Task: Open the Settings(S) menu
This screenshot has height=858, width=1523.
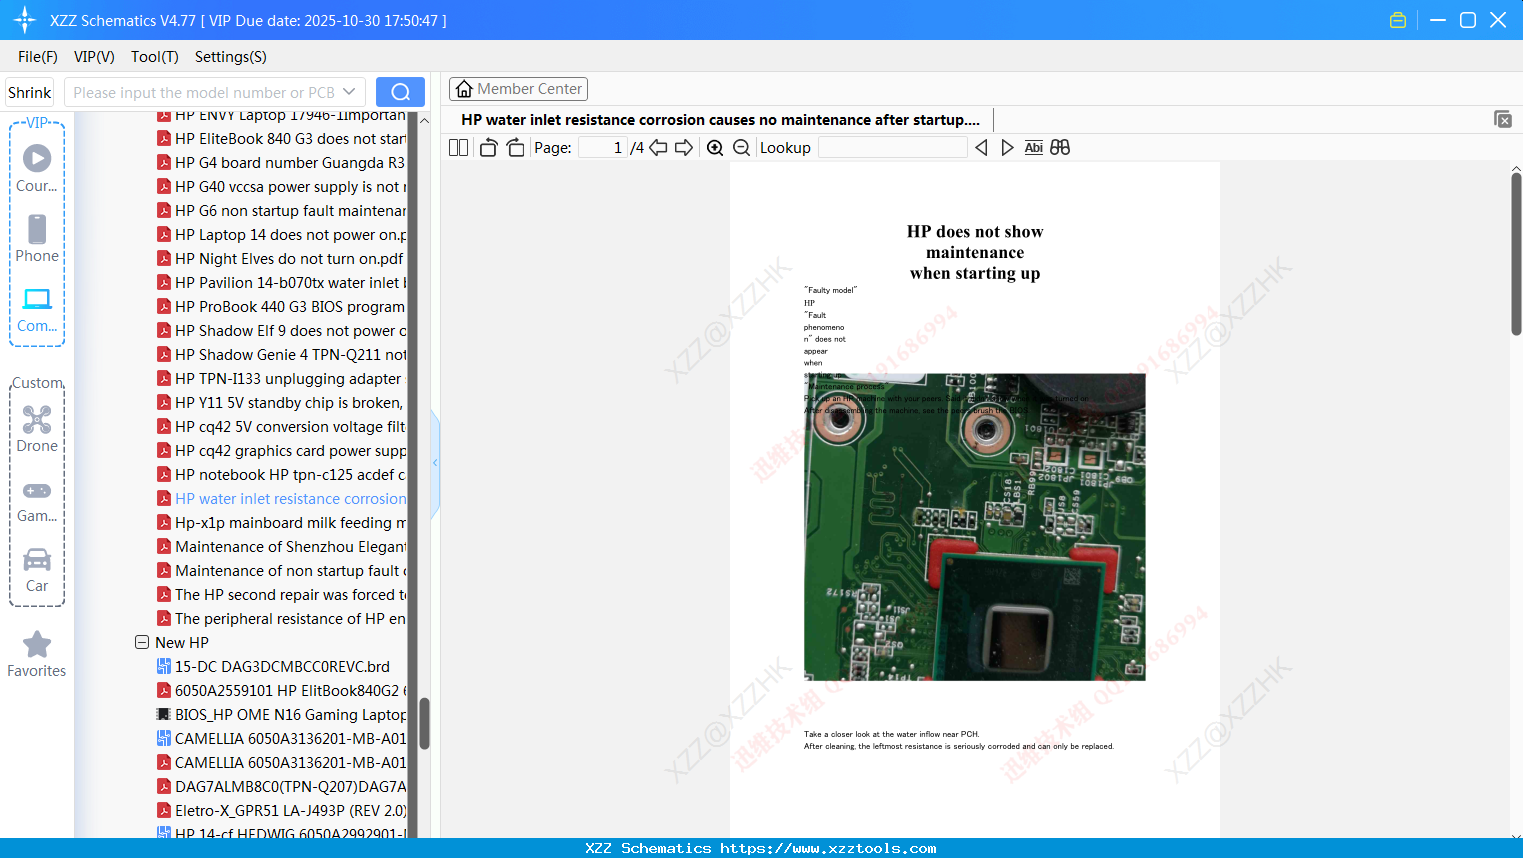Action: click(231, 57)
